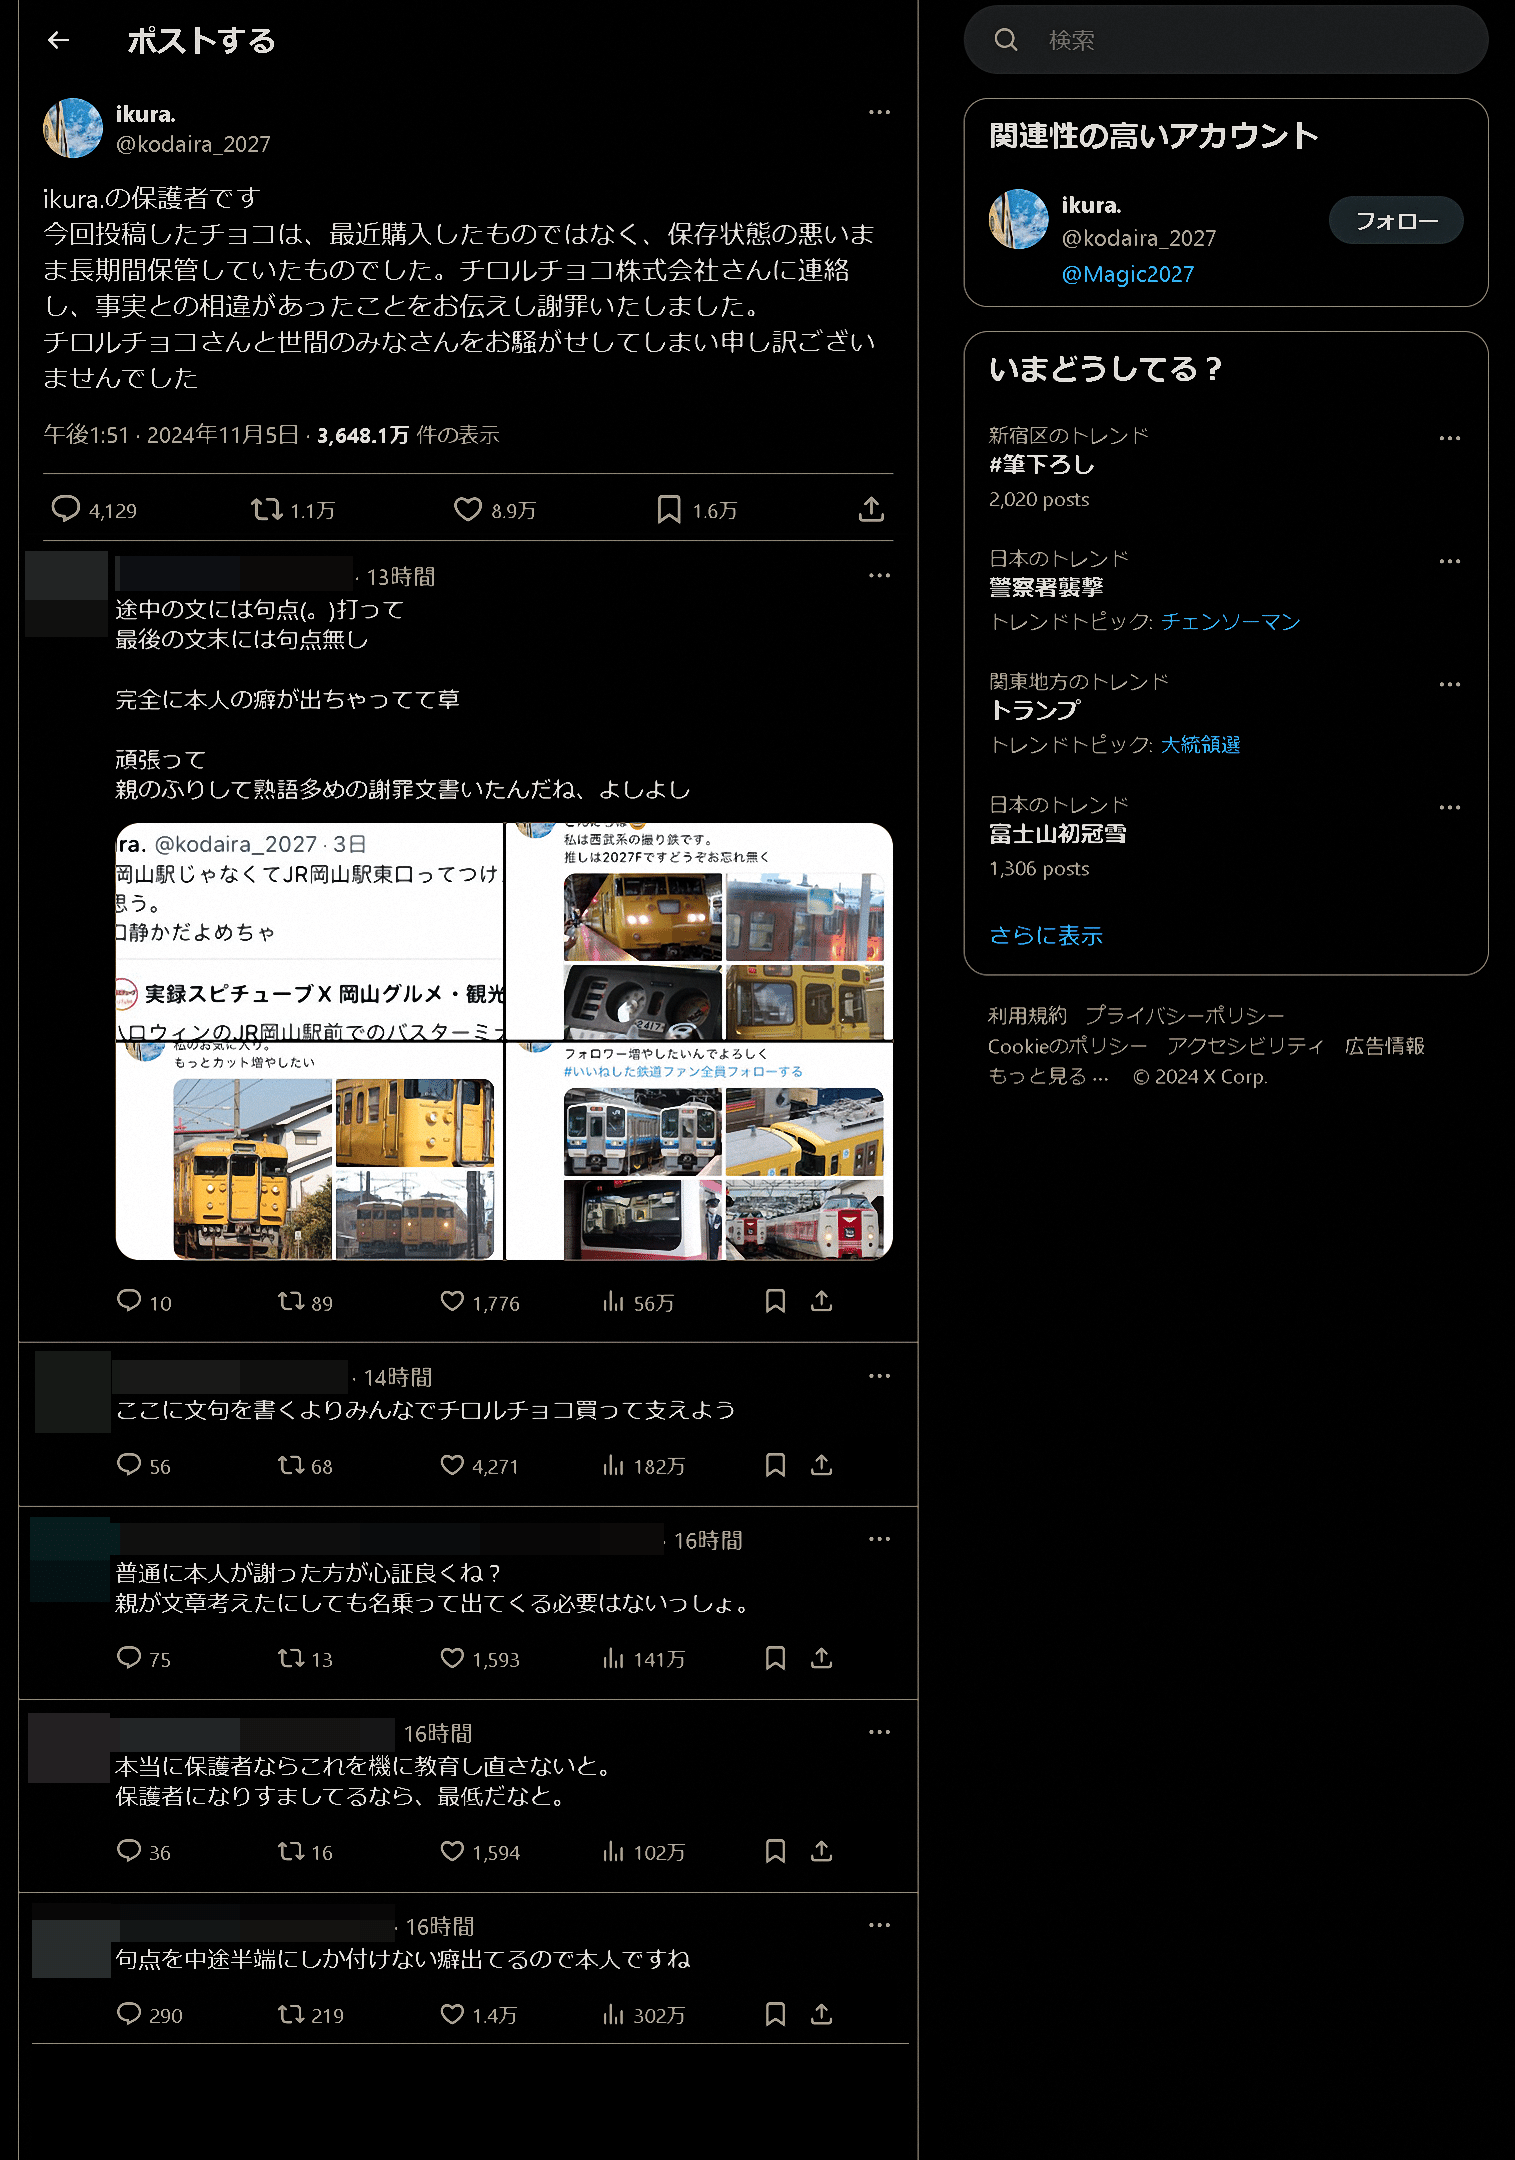Screen dimensions: 1515x2160
Task: Bookmark the reply with 182万 views
Action: click(x=775, y=1465)
